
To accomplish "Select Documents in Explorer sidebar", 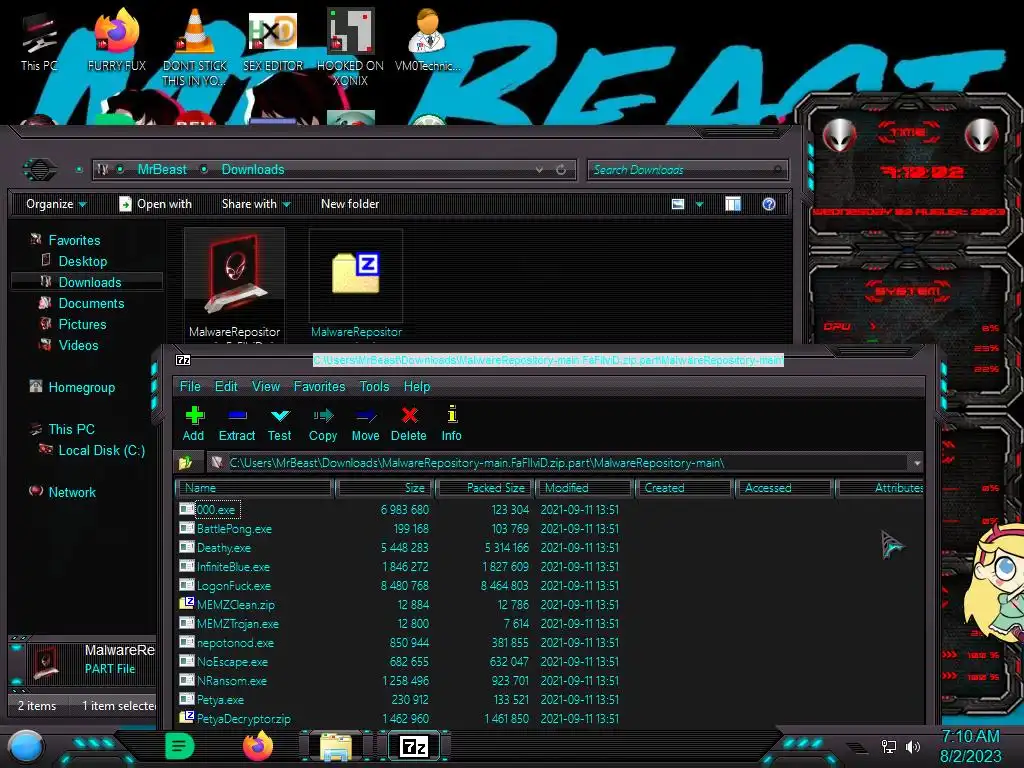I will pyautogui.click(x=91, y=304).
